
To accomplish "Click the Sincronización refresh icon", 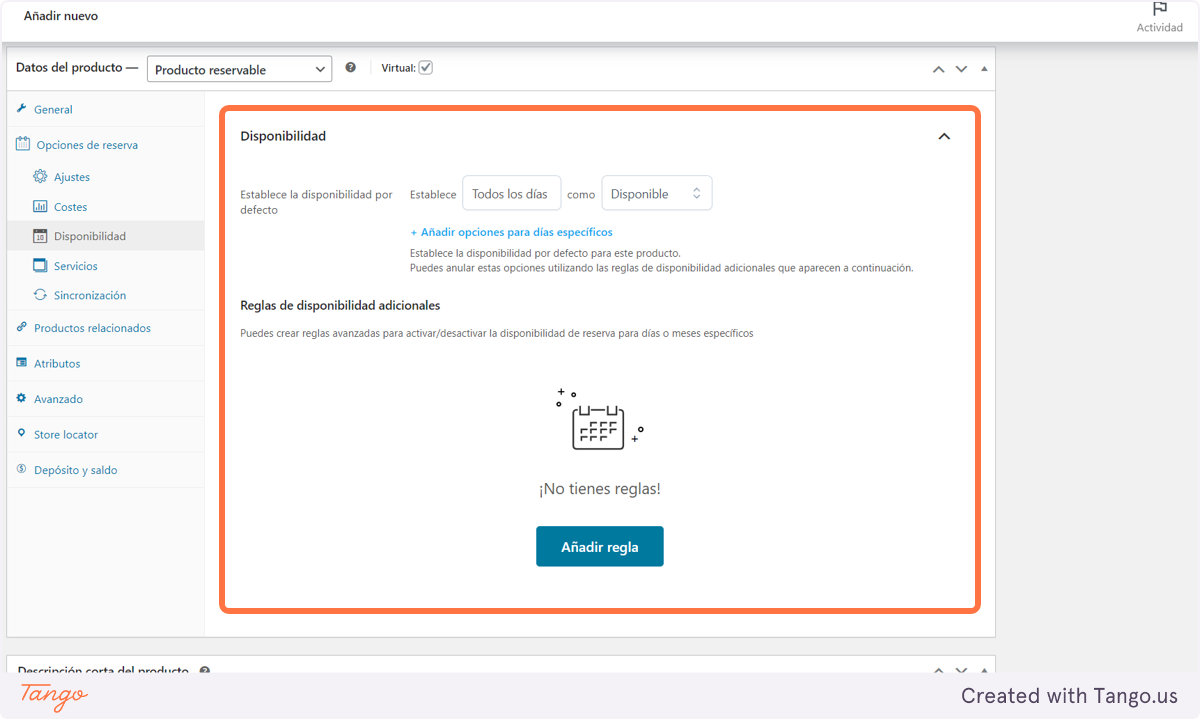I will (40, 295).
